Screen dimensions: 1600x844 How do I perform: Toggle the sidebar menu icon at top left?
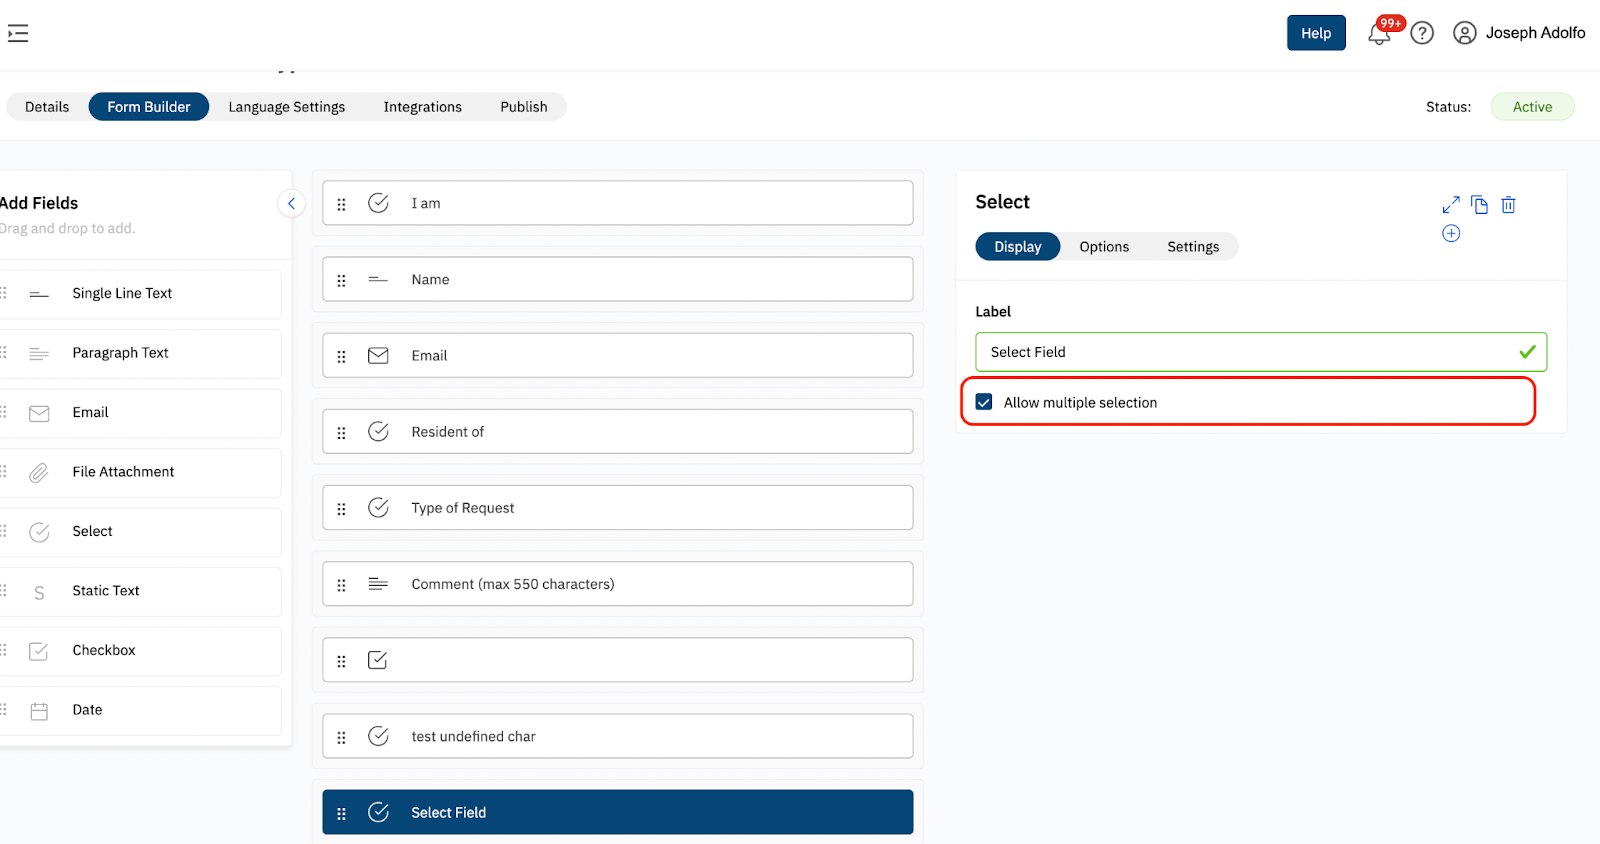pyautogui.click(x=18, y=33)
